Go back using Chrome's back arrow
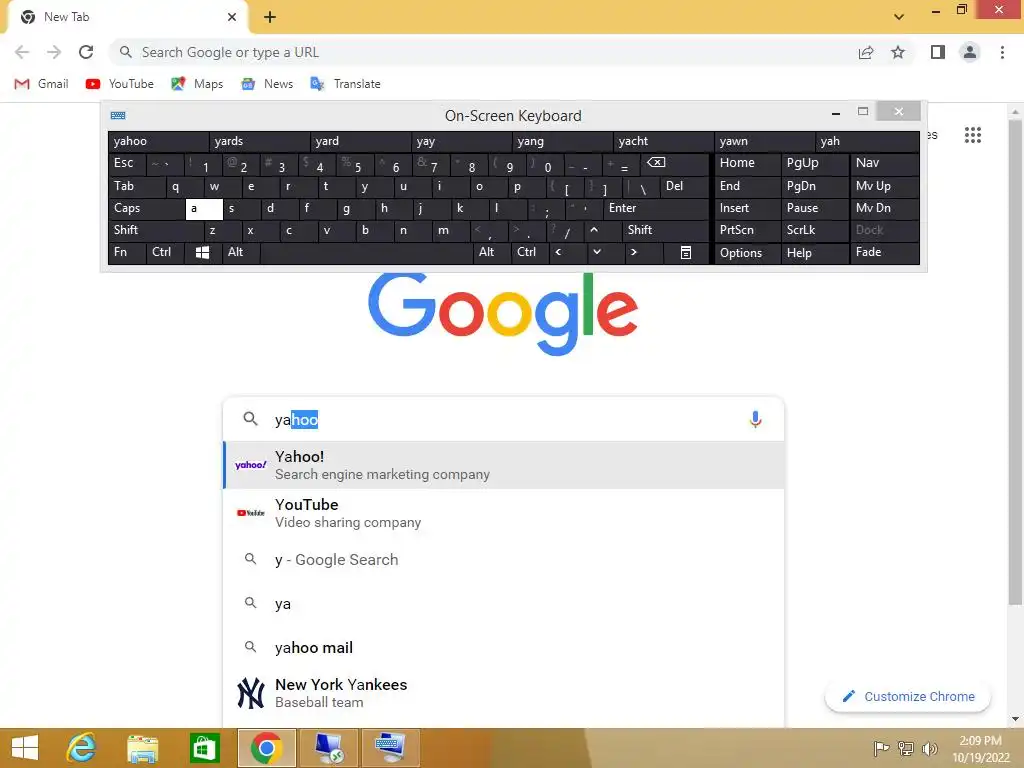This screenshot has height=768, width=1024. [22, 52]
